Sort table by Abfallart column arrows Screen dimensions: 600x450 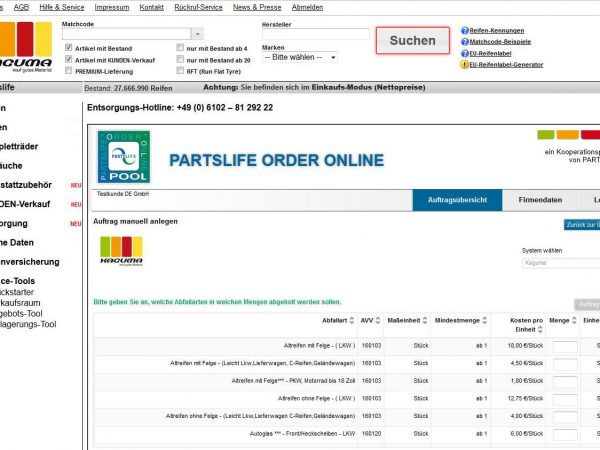click(352, 320)
